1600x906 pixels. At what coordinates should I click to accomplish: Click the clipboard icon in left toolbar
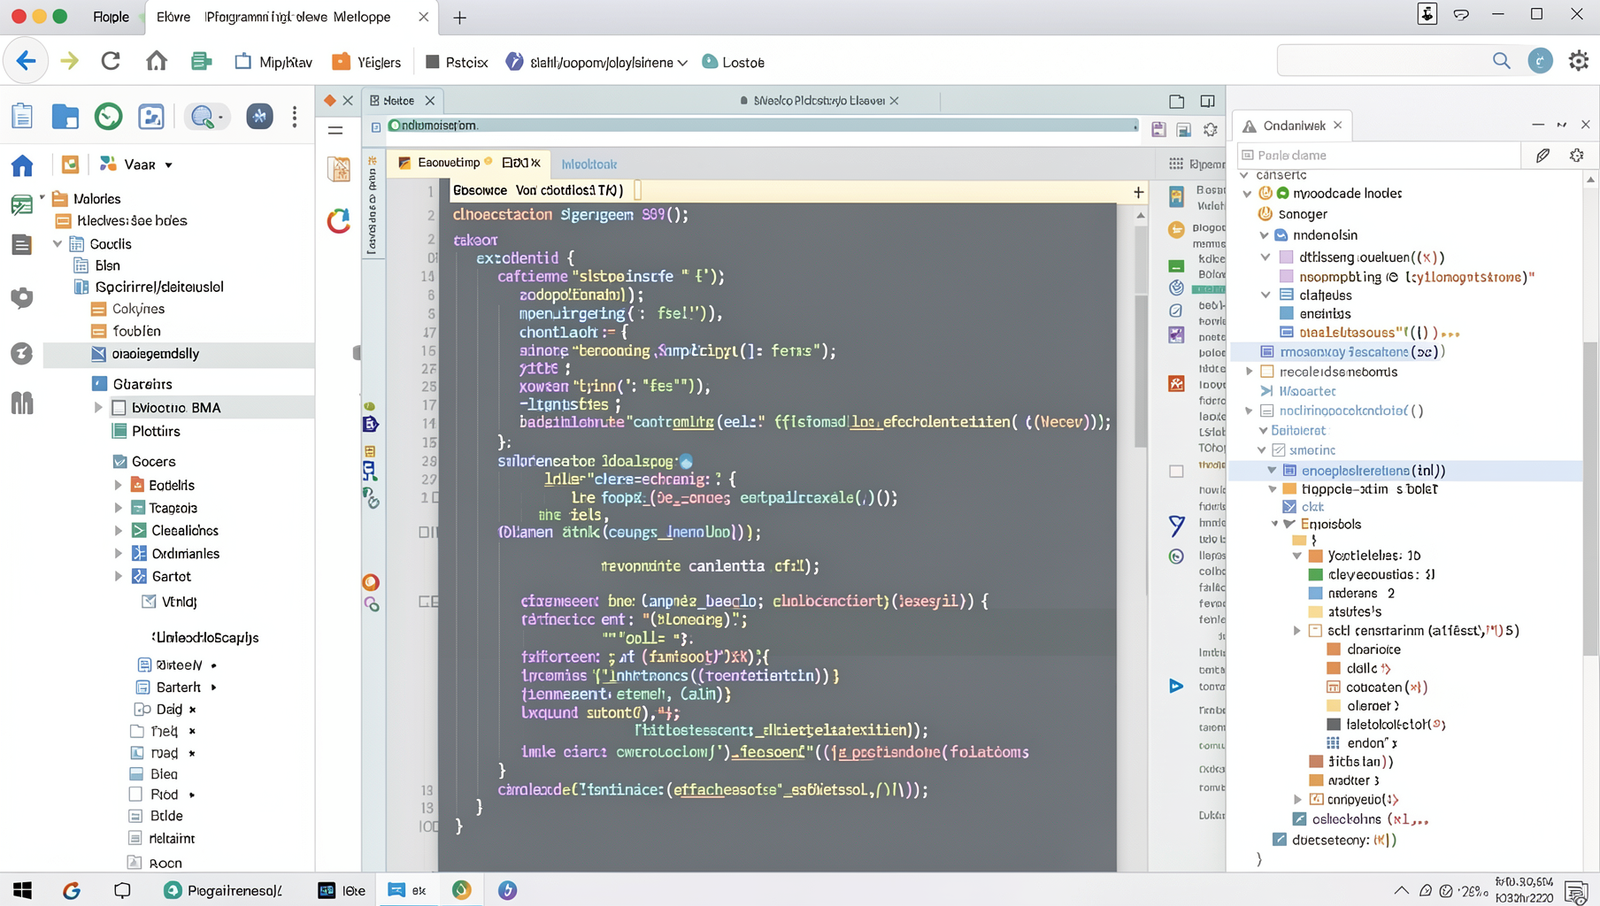point(22,116)
